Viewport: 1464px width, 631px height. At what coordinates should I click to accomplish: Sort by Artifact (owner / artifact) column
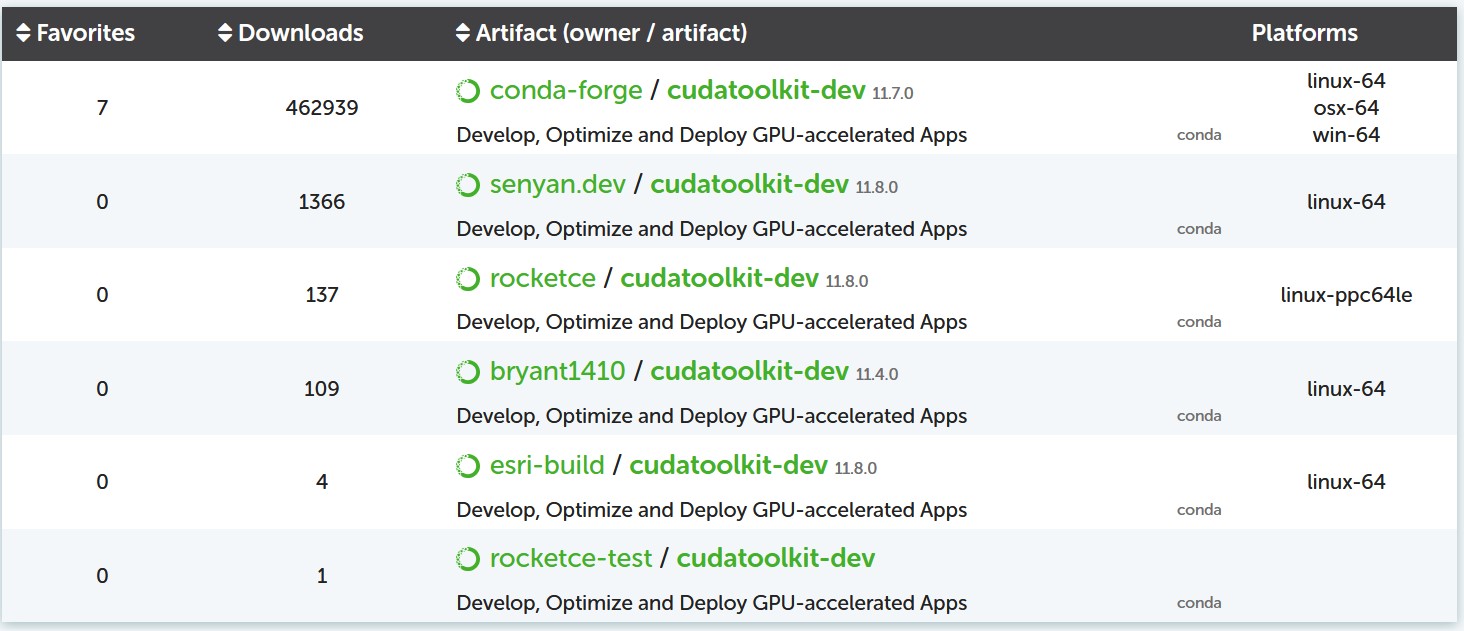(601, 33)
